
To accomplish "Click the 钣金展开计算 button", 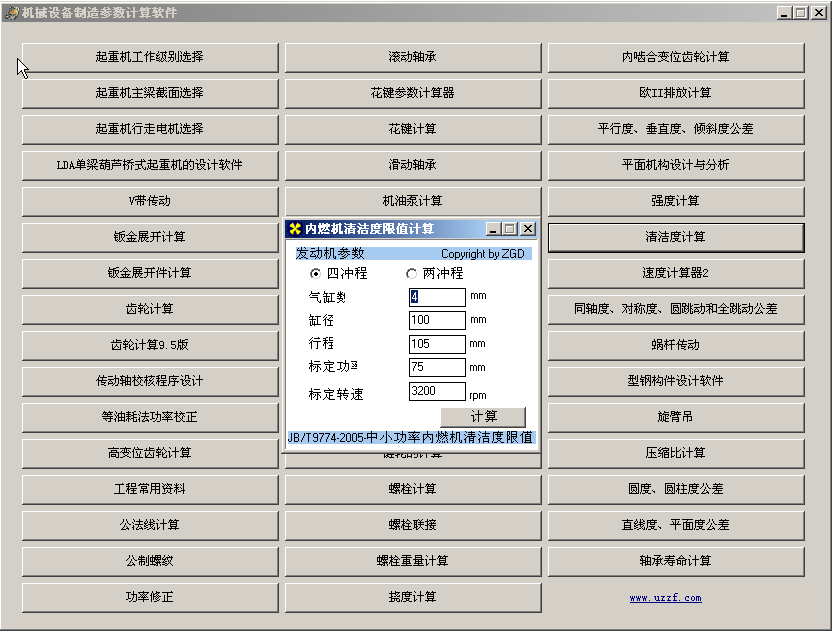I will click(150, 237).
